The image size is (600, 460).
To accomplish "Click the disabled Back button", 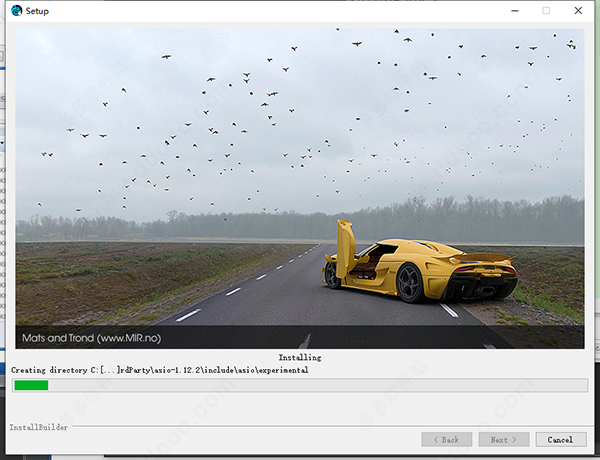I will [x=447, y=440].
